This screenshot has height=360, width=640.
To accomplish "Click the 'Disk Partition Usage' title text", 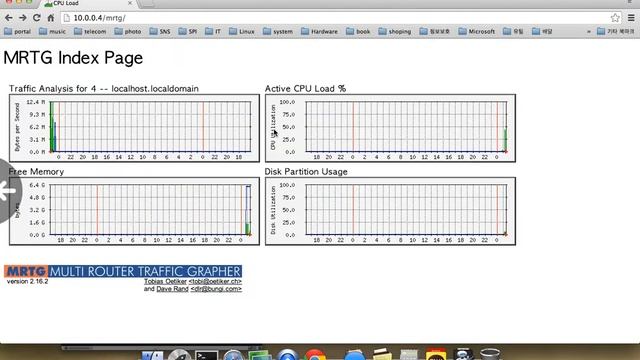I will [306, 171].
